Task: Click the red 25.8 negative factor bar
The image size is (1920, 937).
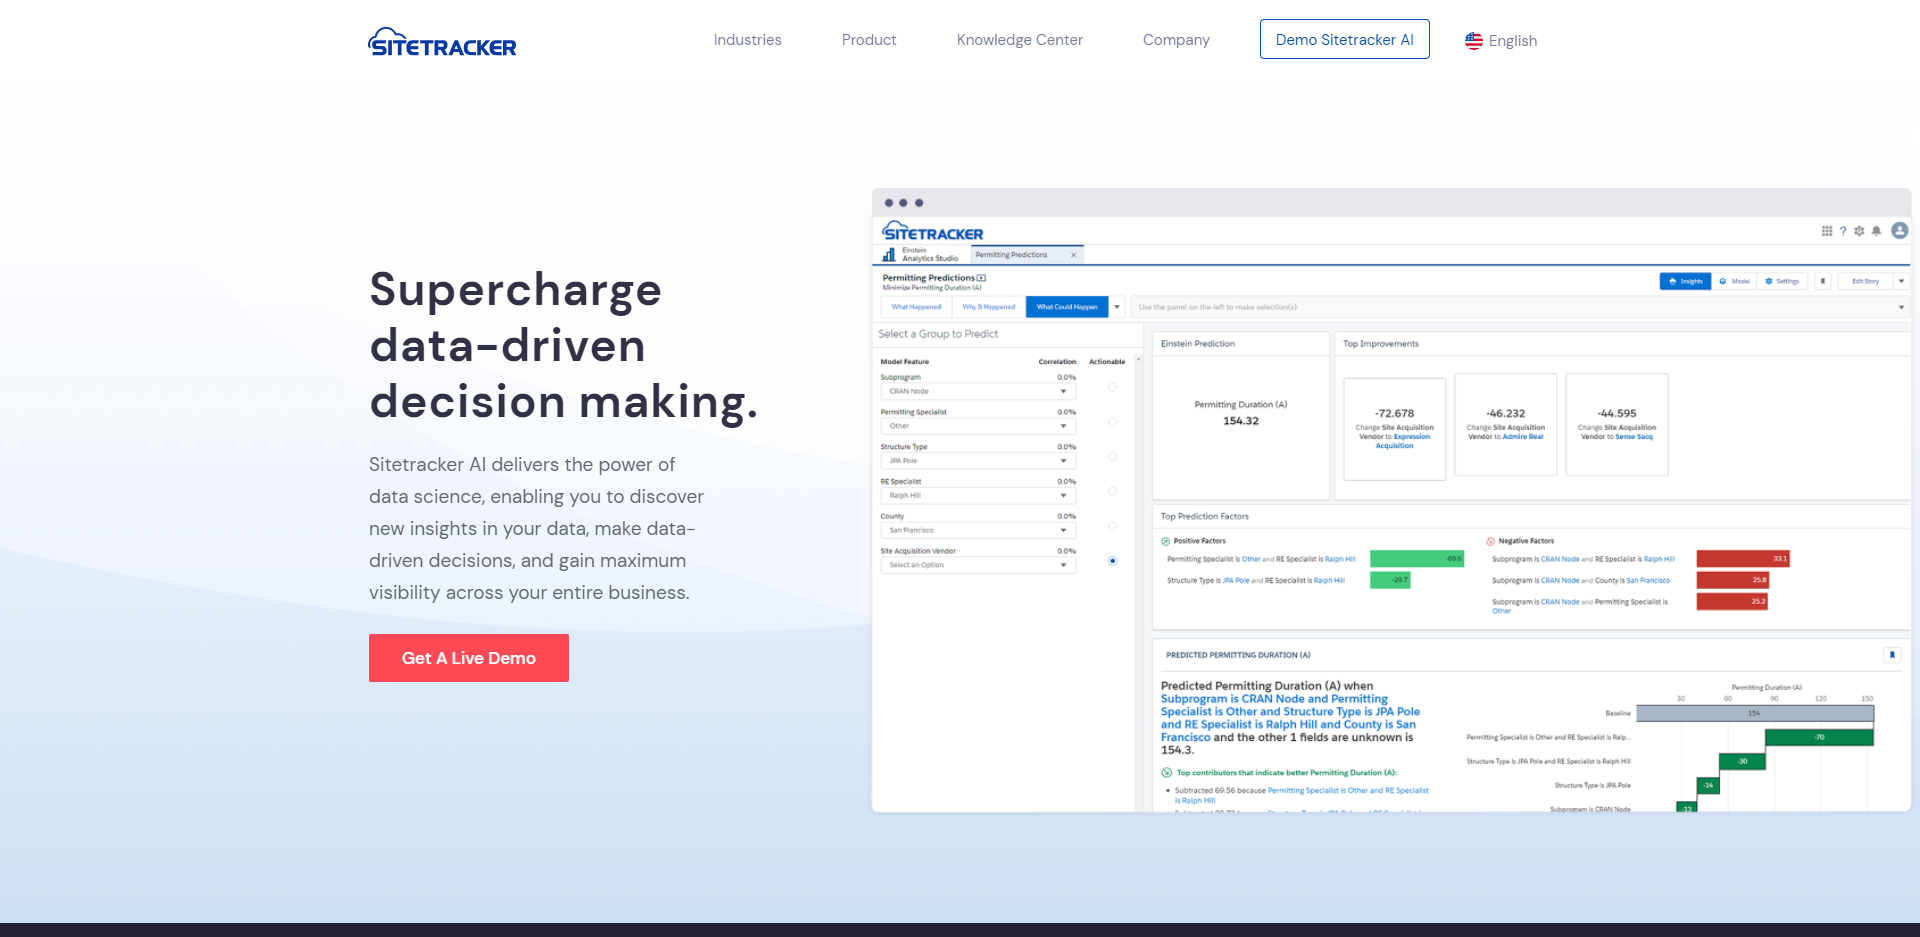Action: coord(1733,580)
